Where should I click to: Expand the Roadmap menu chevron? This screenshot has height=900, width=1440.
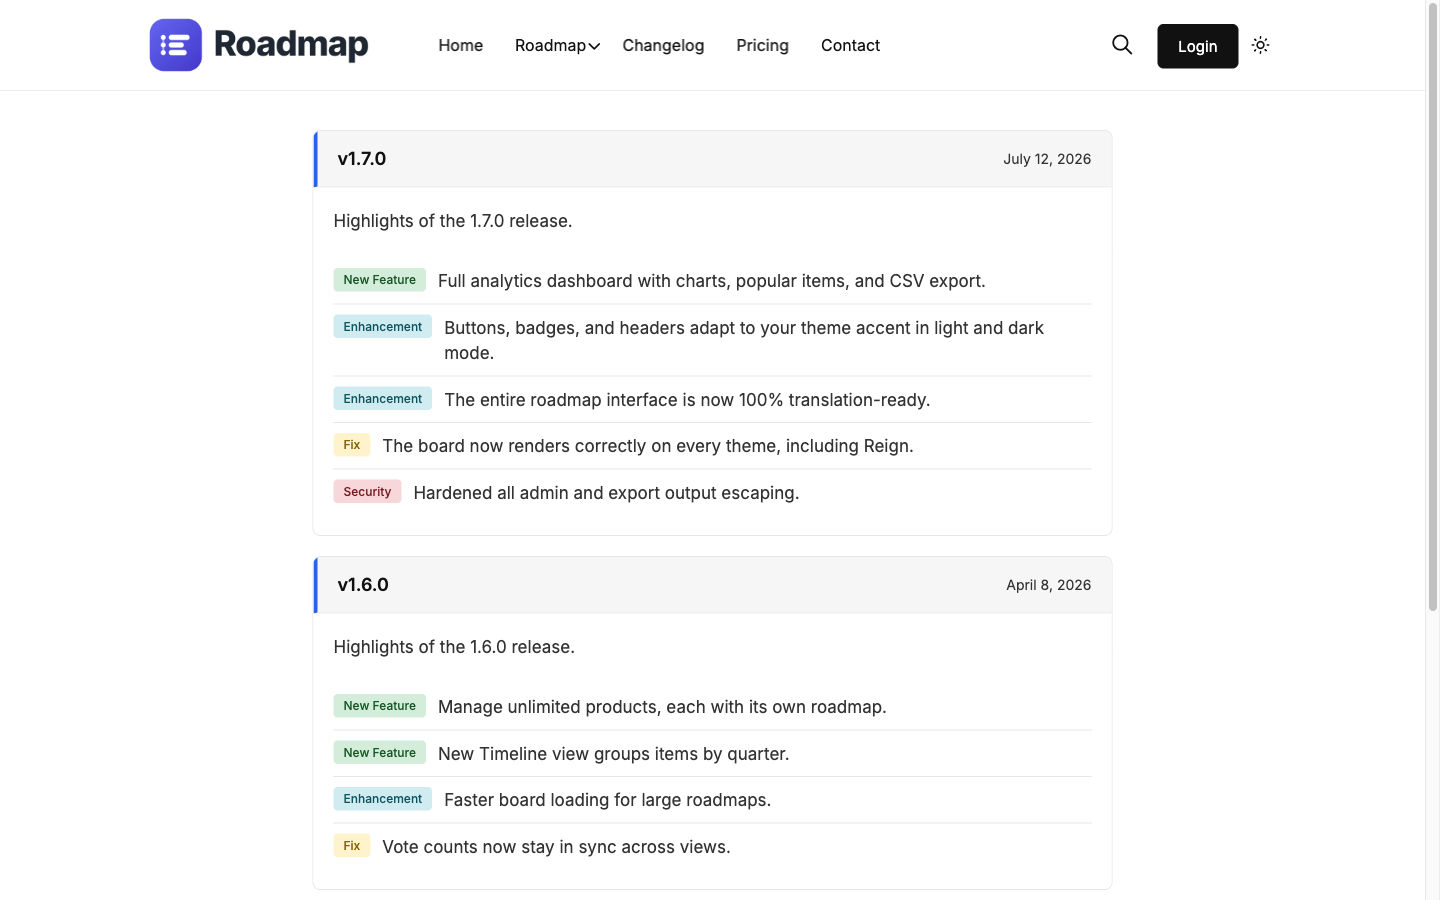pos(594,46)
